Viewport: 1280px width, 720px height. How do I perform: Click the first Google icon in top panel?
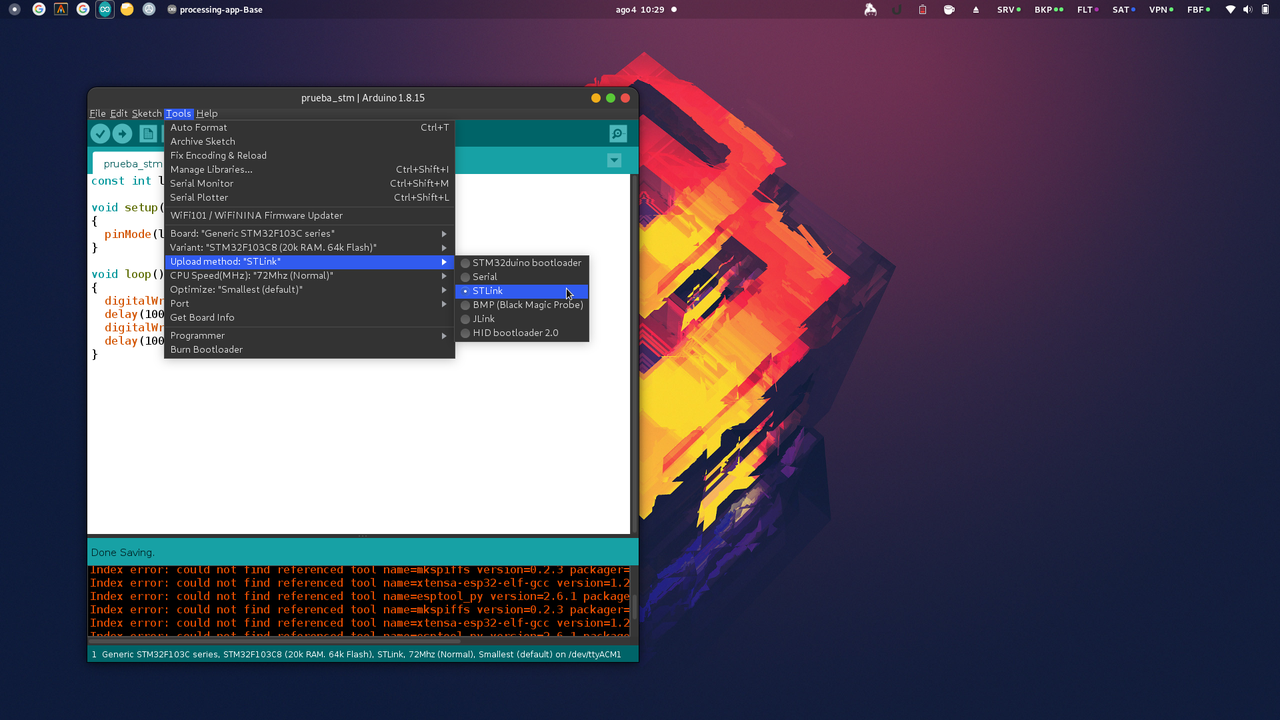click(39, 9)
